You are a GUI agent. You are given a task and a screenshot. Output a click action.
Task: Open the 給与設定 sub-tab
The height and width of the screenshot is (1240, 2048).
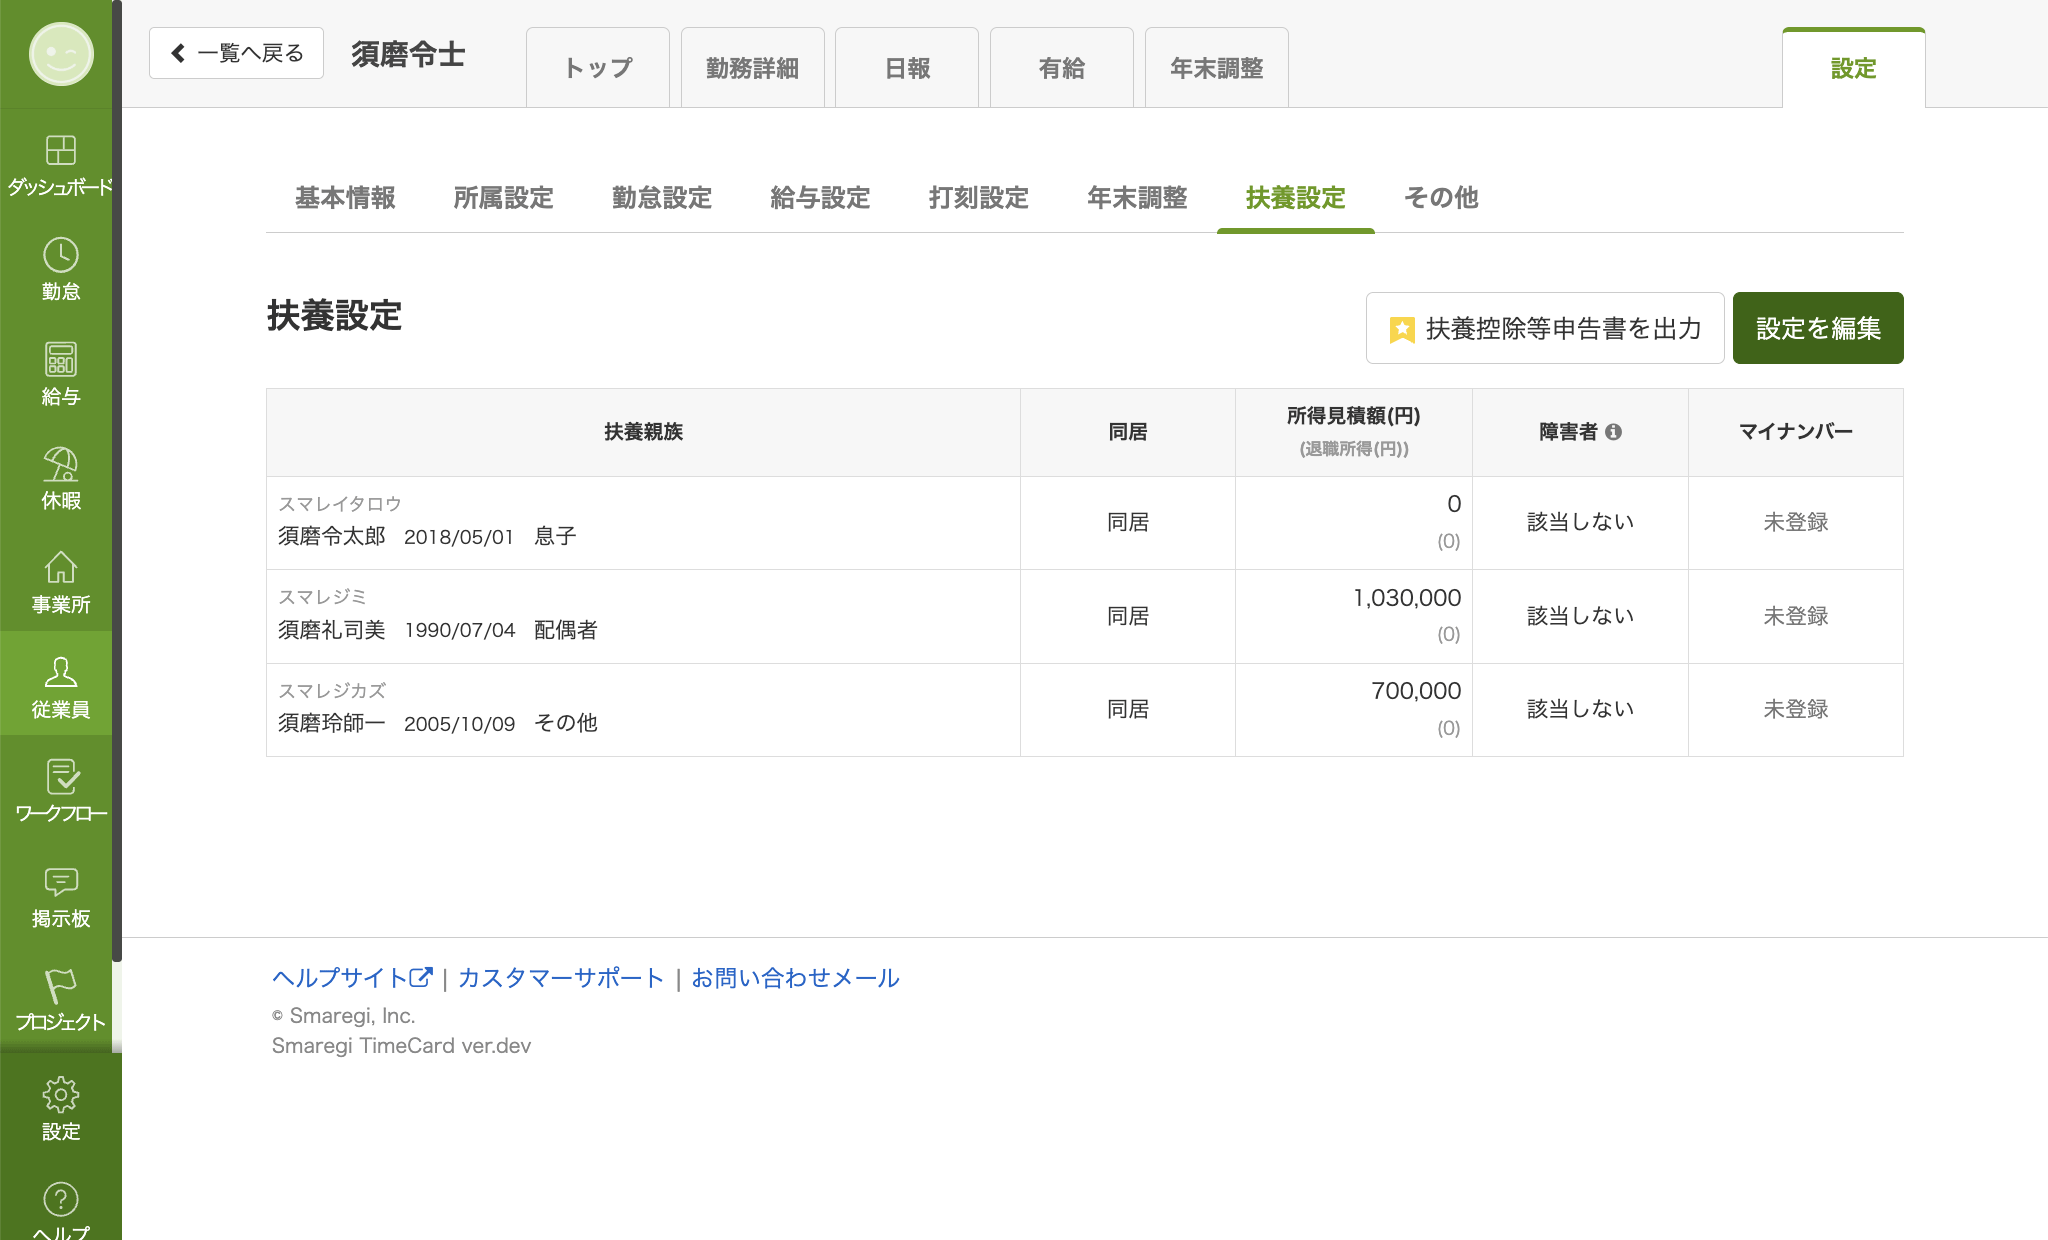[820, 198]
